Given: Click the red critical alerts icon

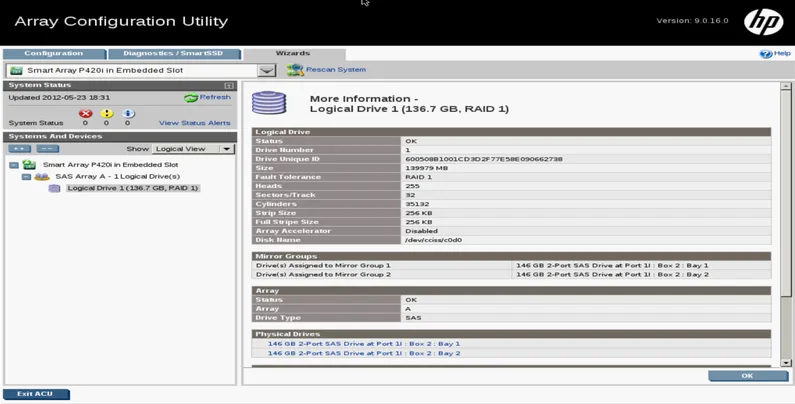Looking at the screenshot, I should 85,114.
